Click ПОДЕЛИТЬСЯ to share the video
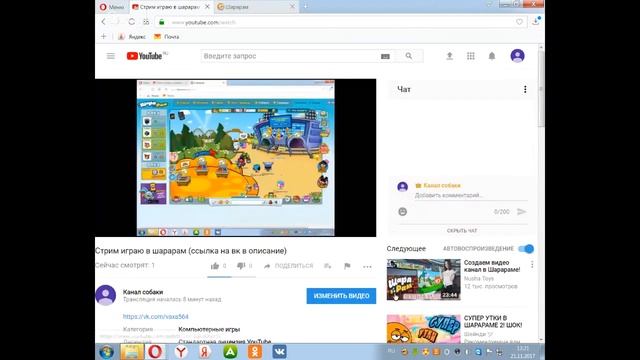The width and height of the screenshot is (640, 360). [x=289, y=266]
